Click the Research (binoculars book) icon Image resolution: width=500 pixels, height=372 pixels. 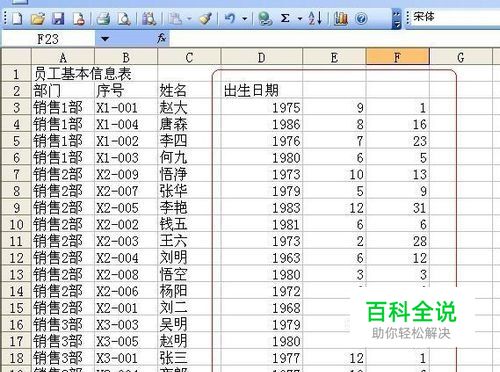pyautogui.click(x=149, y=18)
